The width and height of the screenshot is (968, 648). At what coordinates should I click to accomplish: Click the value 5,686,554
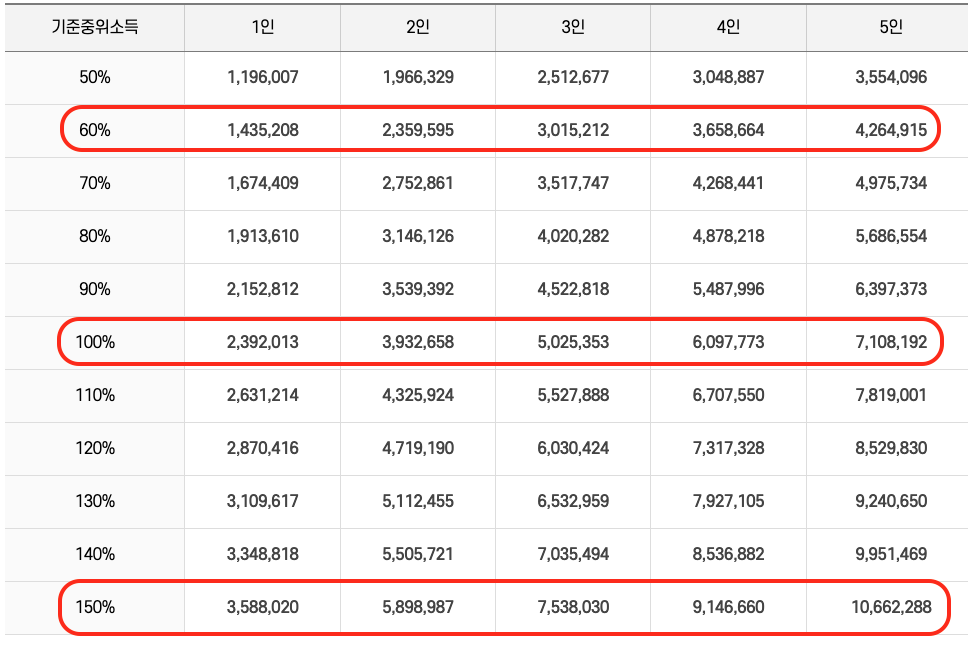pos(891,236)
